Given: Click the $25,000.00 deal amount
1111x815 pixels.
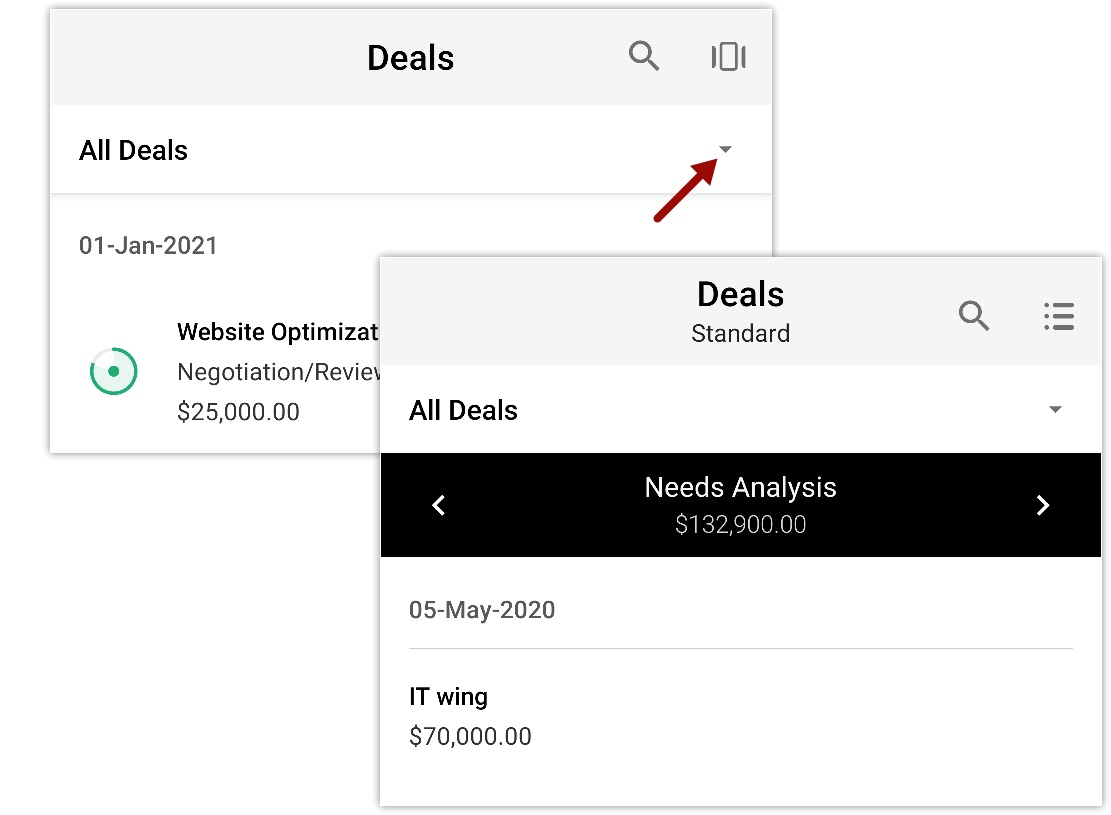Looking at the screenshot, I should (x=238, y=412).
